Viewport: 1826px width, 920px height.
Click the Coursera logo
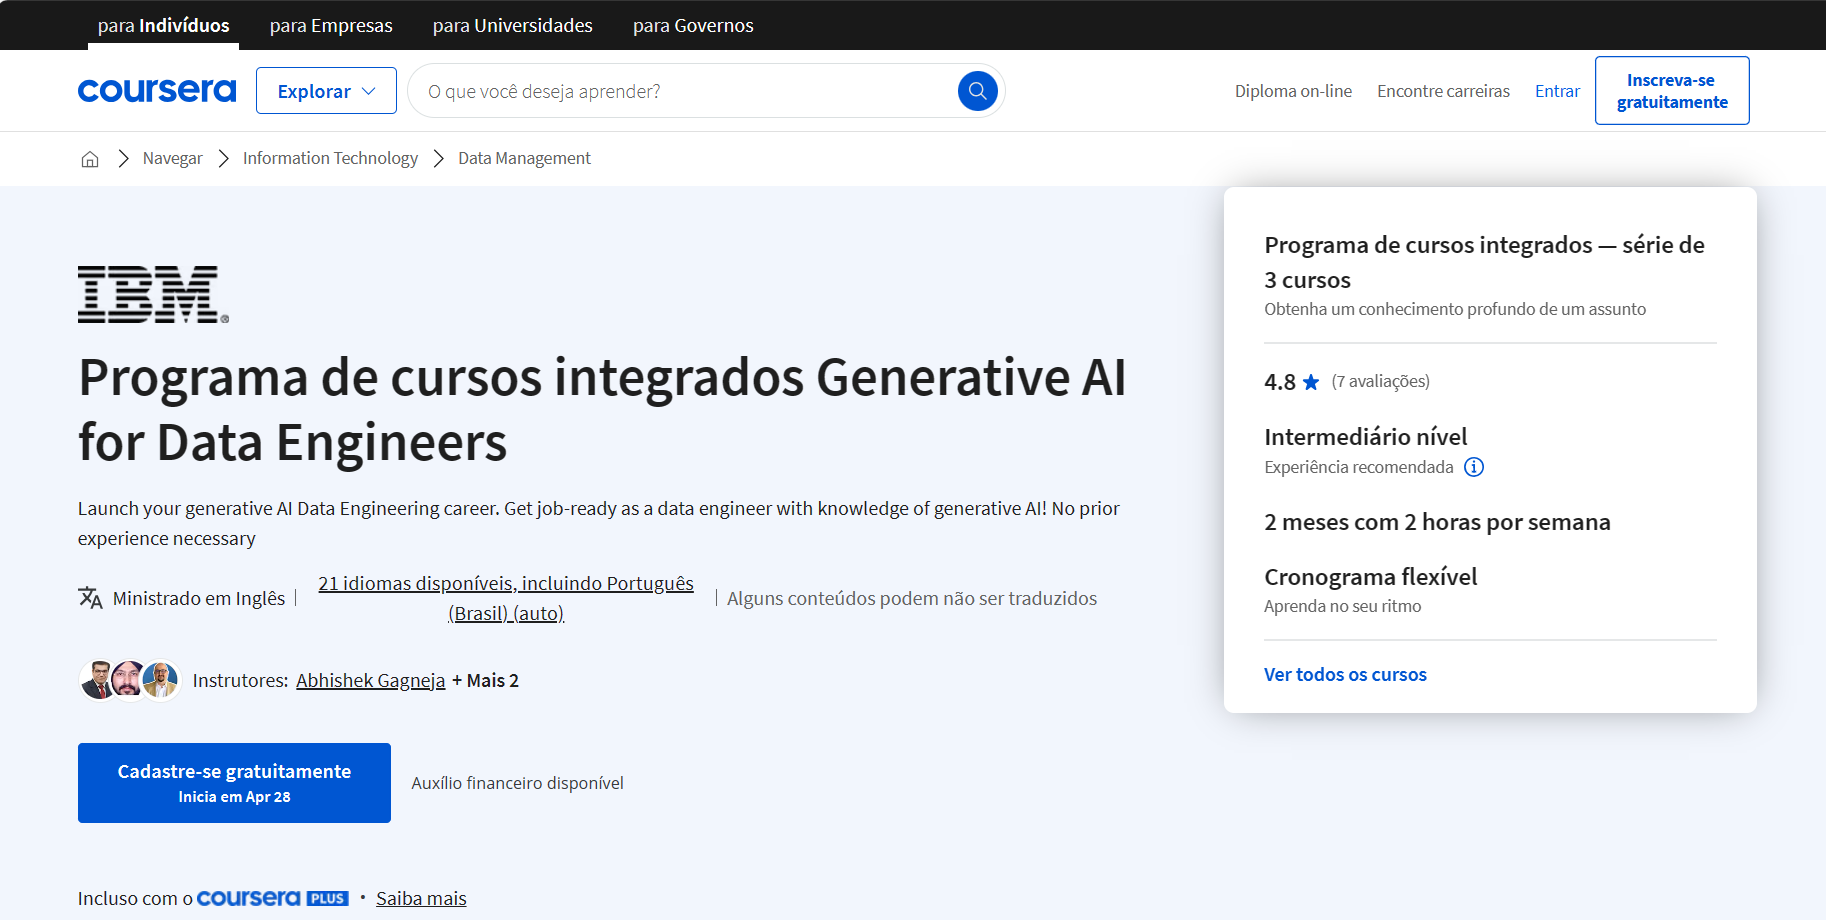point(156,90)
